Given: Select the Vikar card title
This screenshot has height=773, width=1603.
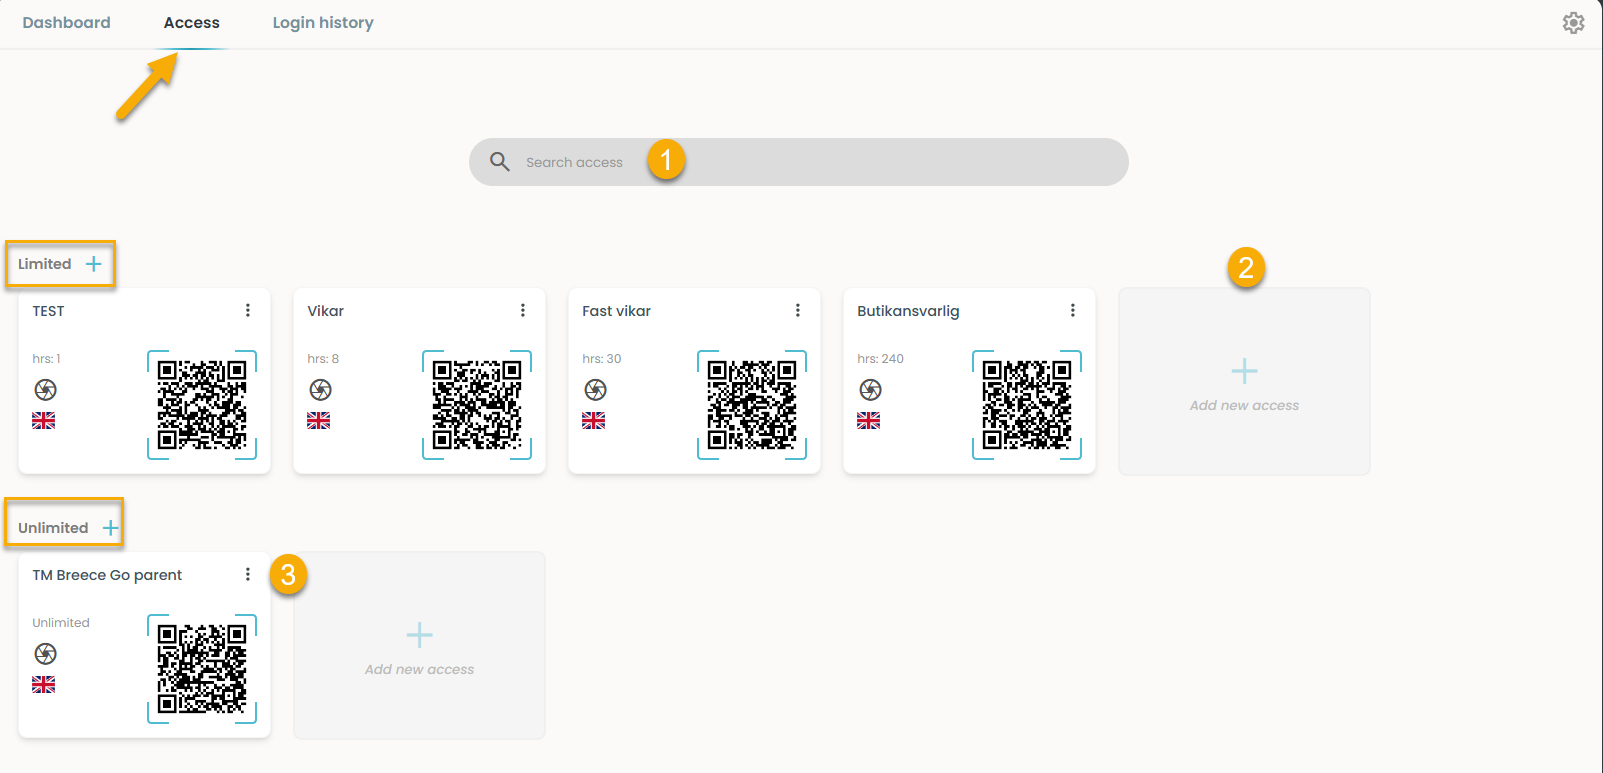Looking at the screenshot, I should pyautogui.click(x=326, y=311).
